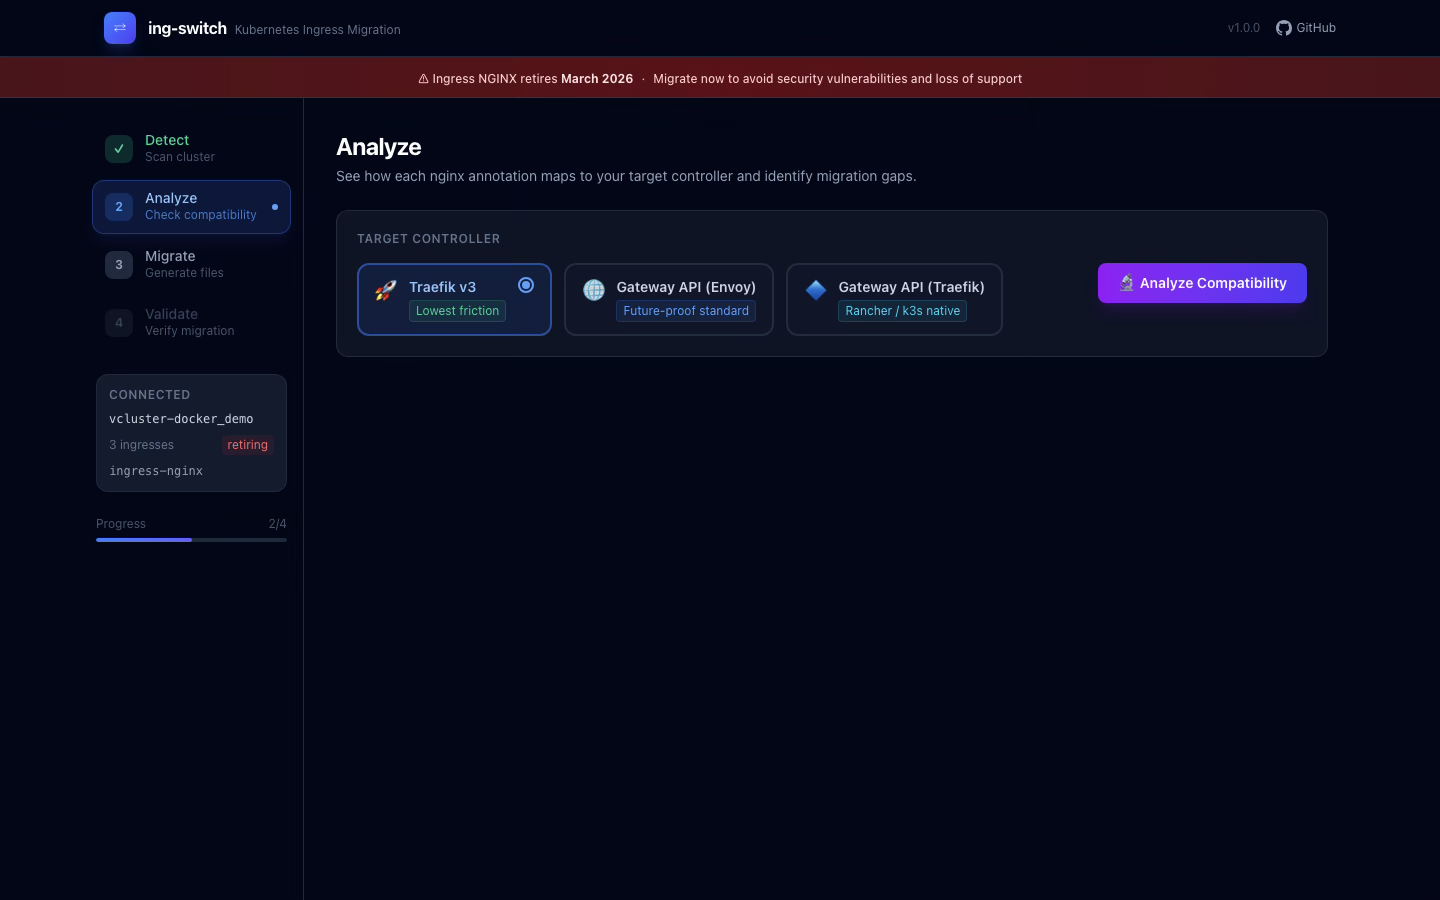This screenshot has width=1440, height=900.
Task: Click the retiring status badge
Action: point(247,445)
